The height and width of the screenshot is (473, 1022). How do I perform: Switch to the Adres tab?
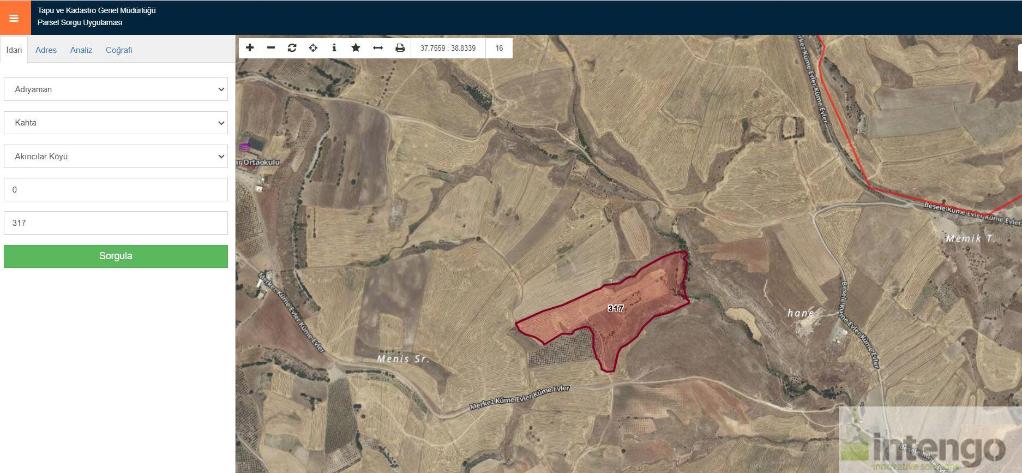[x=46, y=50]
